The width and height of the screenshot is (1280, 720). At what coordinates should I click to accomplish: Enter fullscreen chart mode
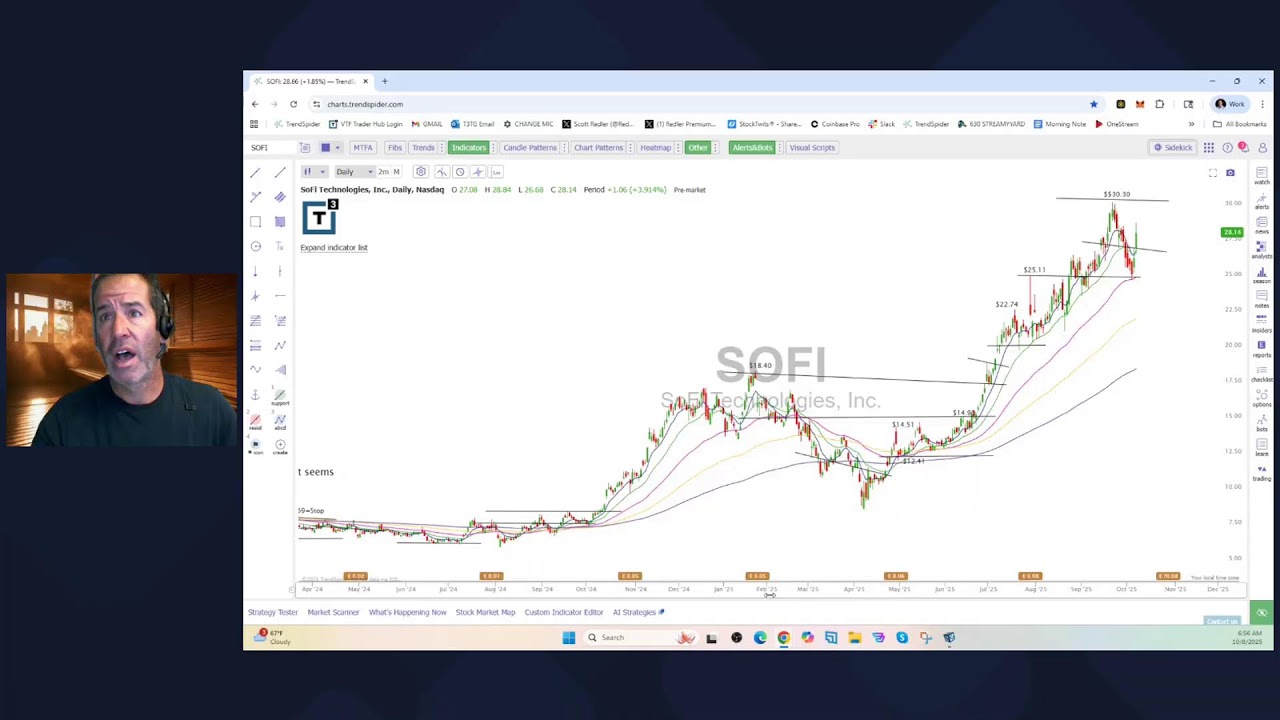[1213, 173]
